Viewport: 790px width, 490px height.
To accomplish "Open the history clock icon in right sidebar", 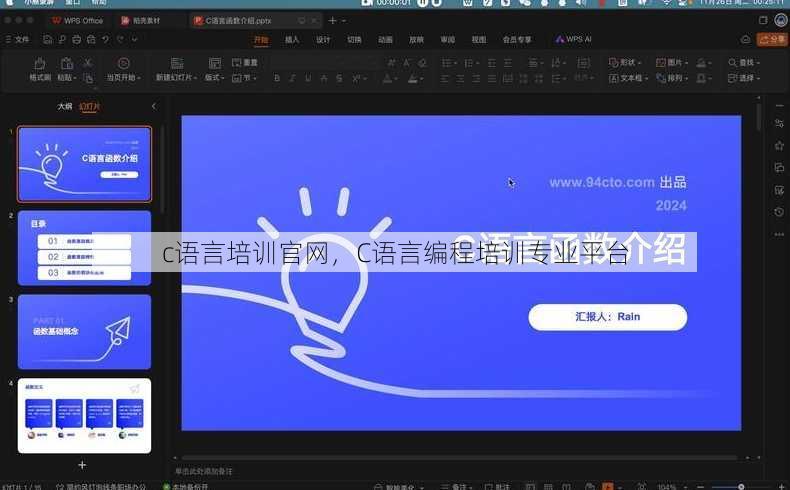I will pyautogui.click(x=779, y=212).
